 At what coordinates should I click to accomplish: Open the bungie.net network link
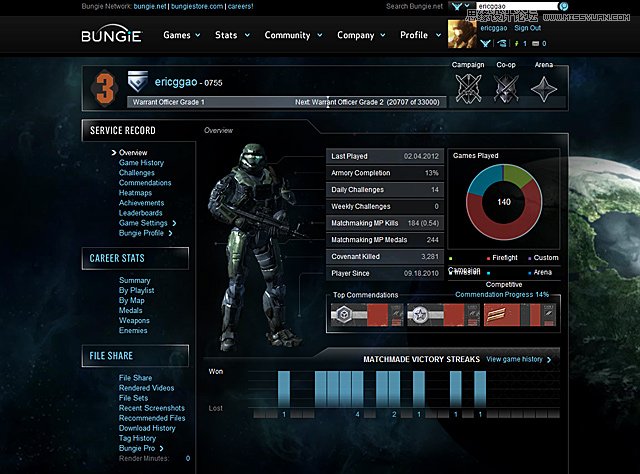[150, 6]
